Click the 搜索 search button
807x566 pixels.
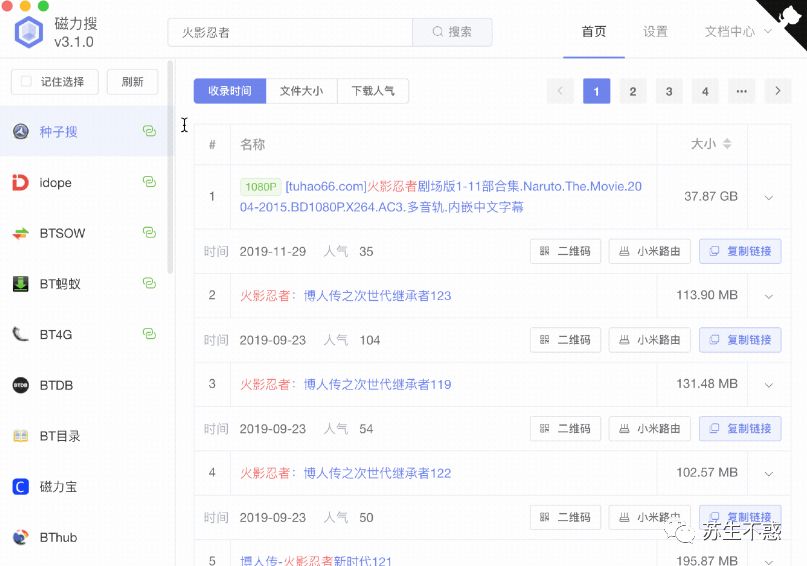pos(452,32)
